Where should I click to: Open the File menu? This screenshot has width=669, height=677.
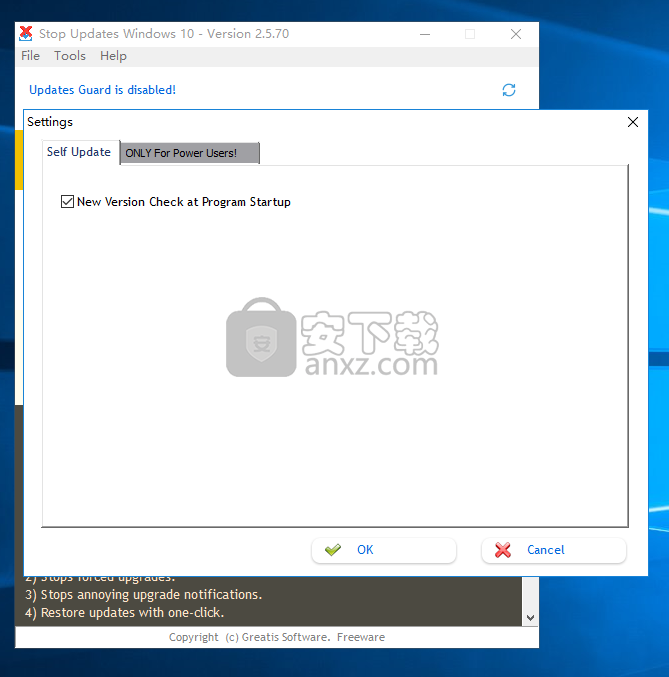[30, 56]
